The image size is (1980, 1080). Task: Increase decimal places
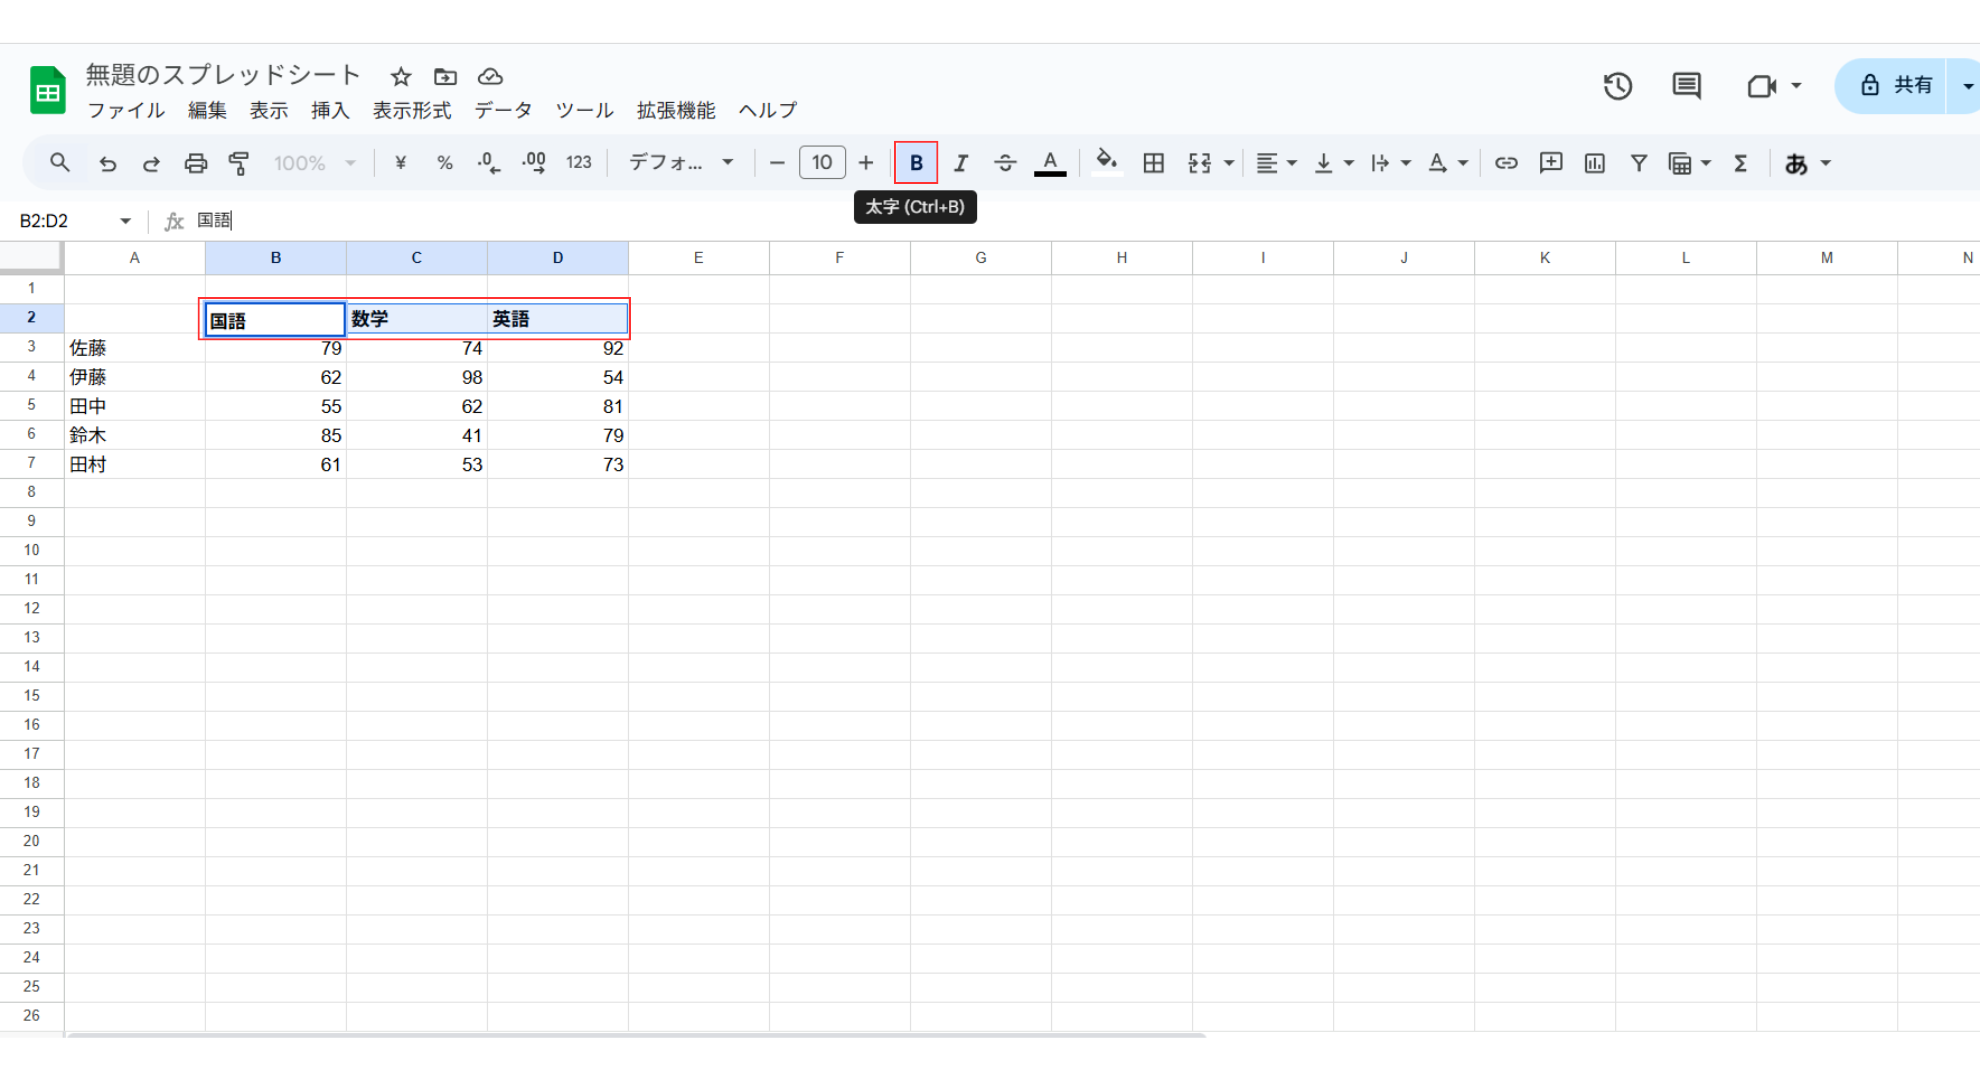[534, 163]
